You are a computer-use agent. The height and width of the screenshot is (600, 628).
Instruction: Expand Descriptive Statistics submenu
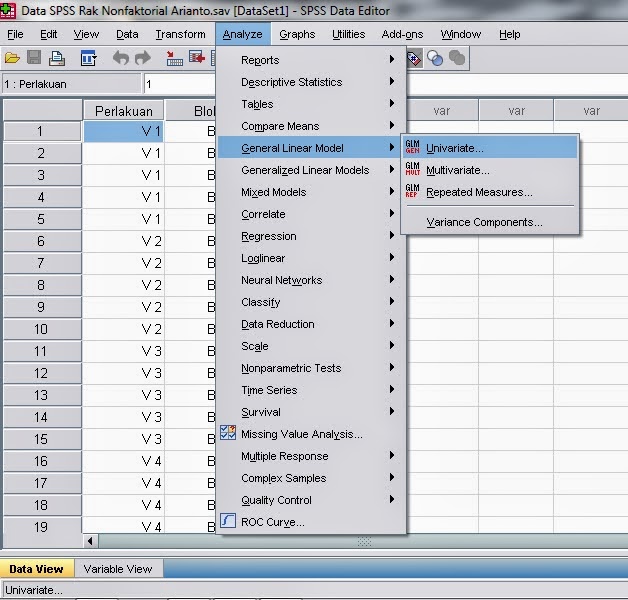[311, 82]
